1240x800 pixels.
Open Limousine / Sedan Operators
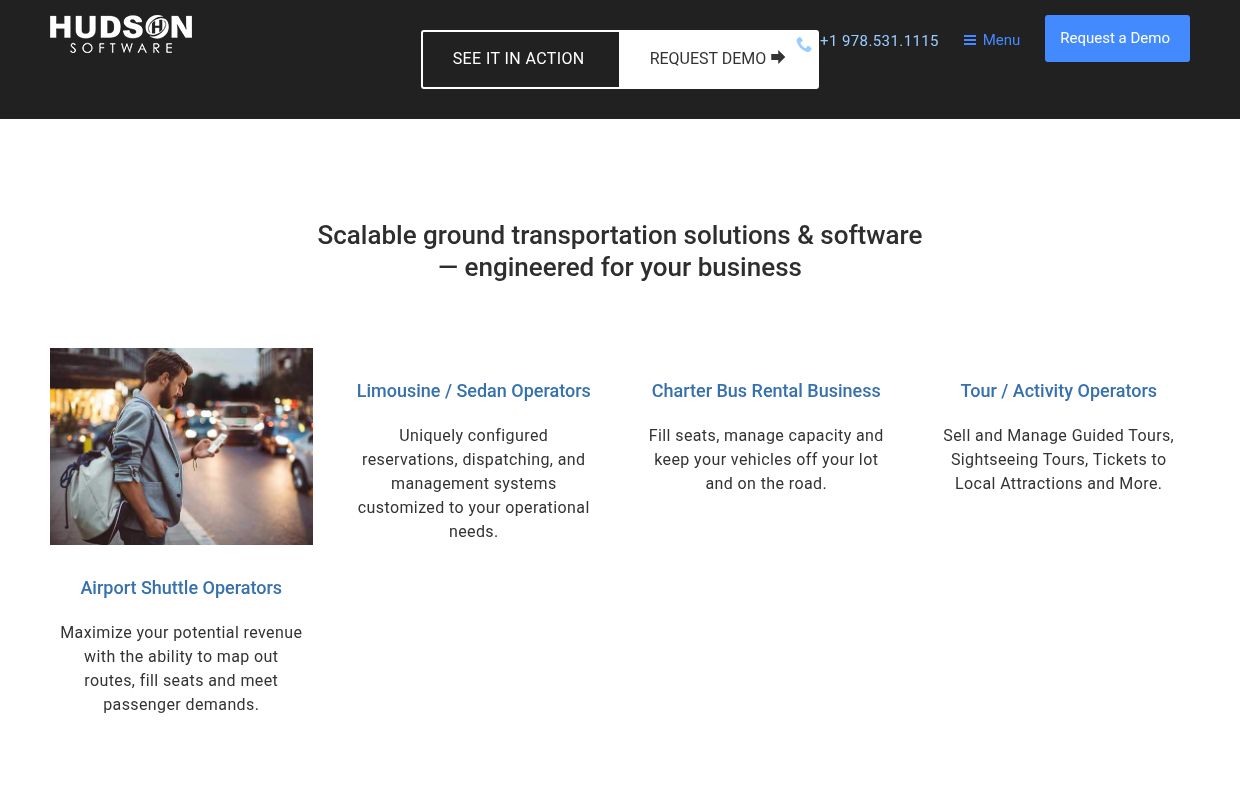[473, 390]
